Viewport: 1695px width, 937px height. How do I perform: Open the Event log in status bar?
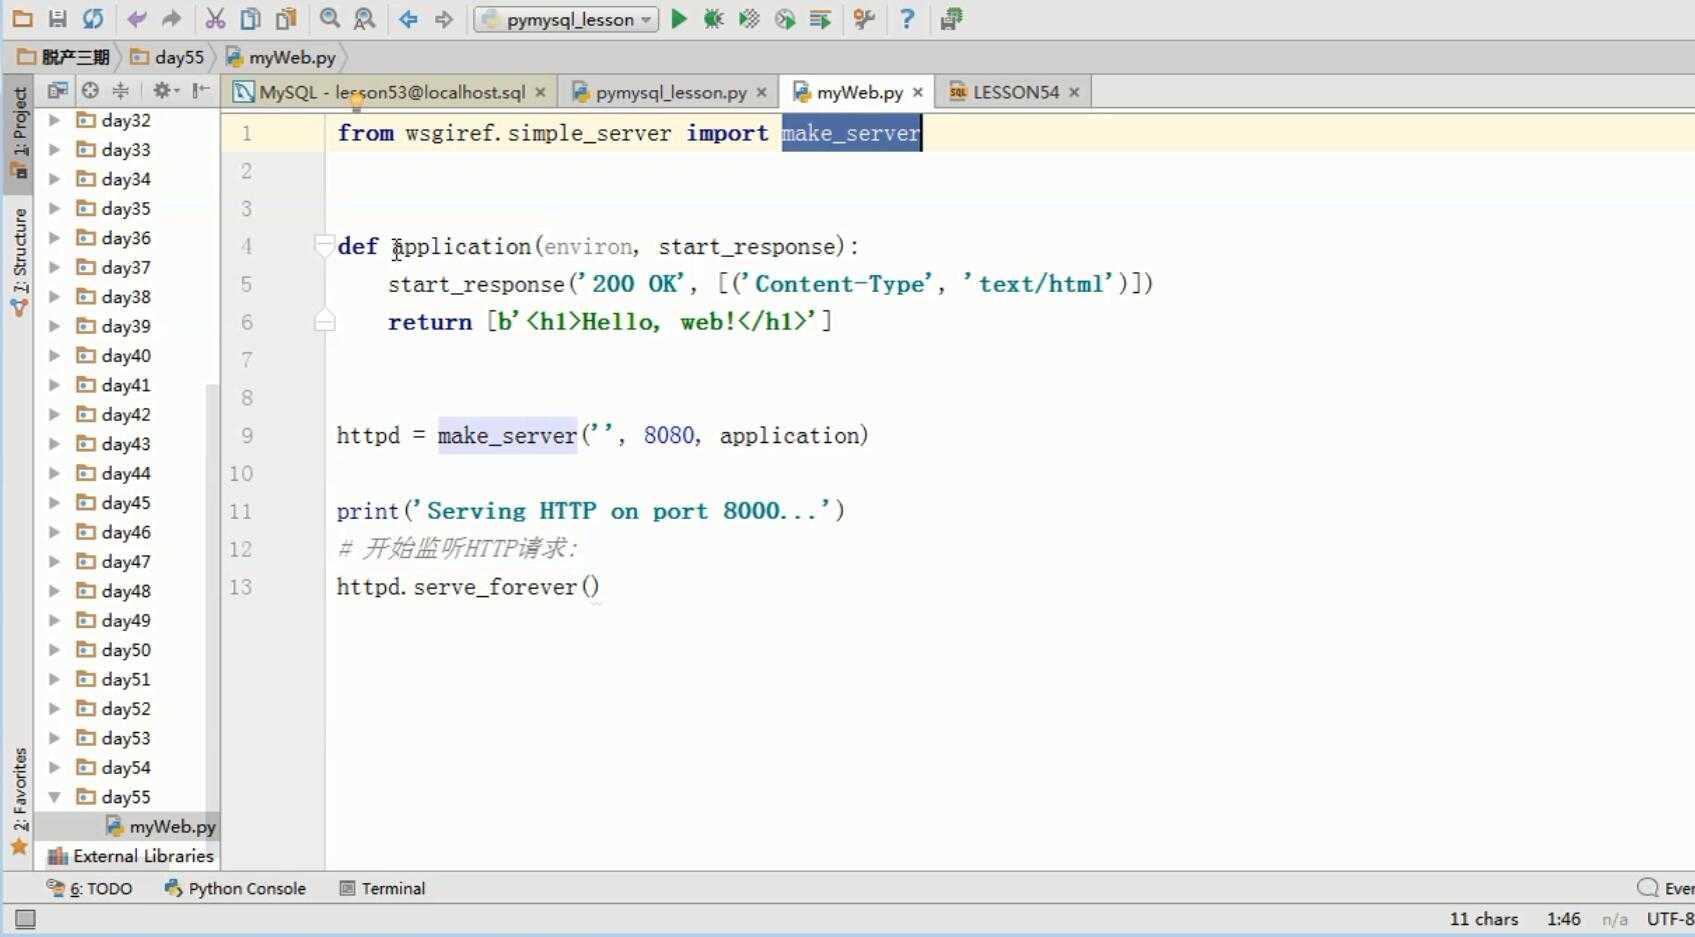coord(1665,888)
